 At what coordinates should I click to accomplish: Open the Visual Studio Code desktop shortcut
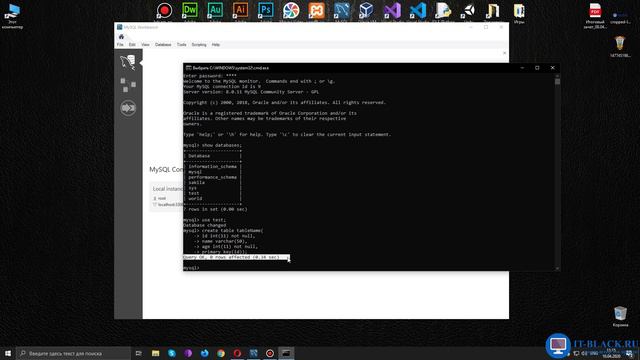(418, 11)
